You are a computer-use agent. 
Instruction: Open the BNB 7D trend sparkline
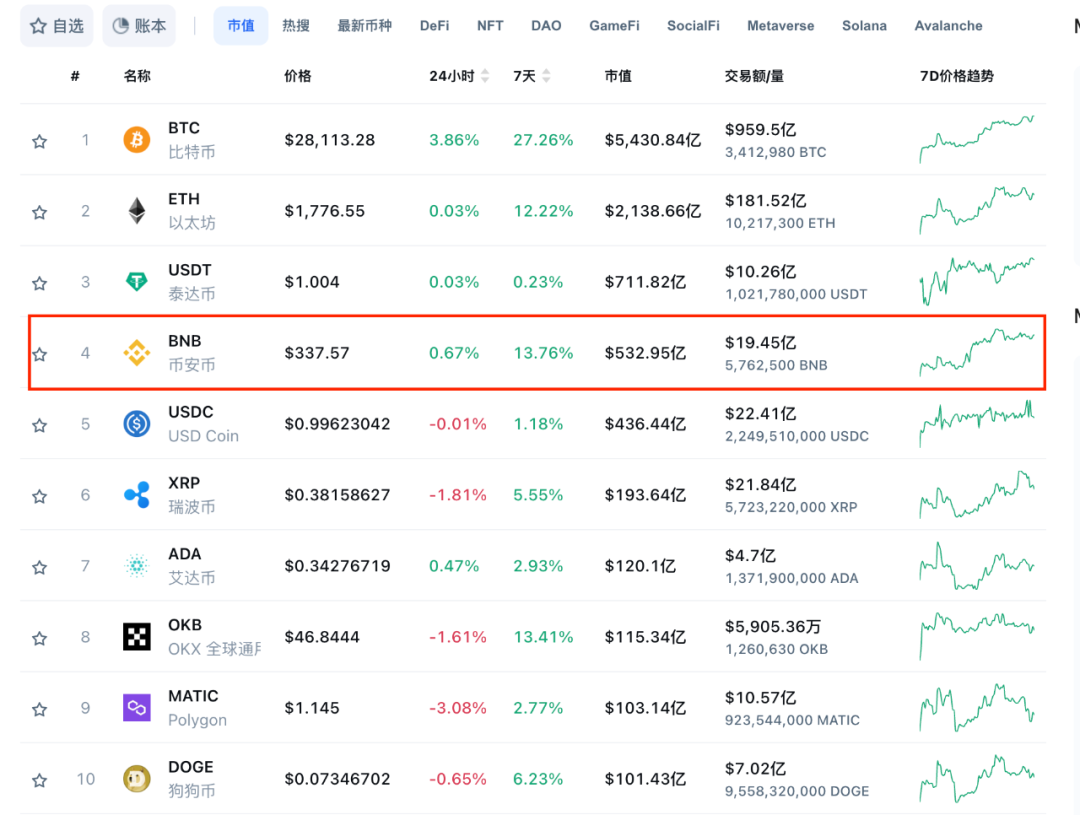click(x=977, y=352)
